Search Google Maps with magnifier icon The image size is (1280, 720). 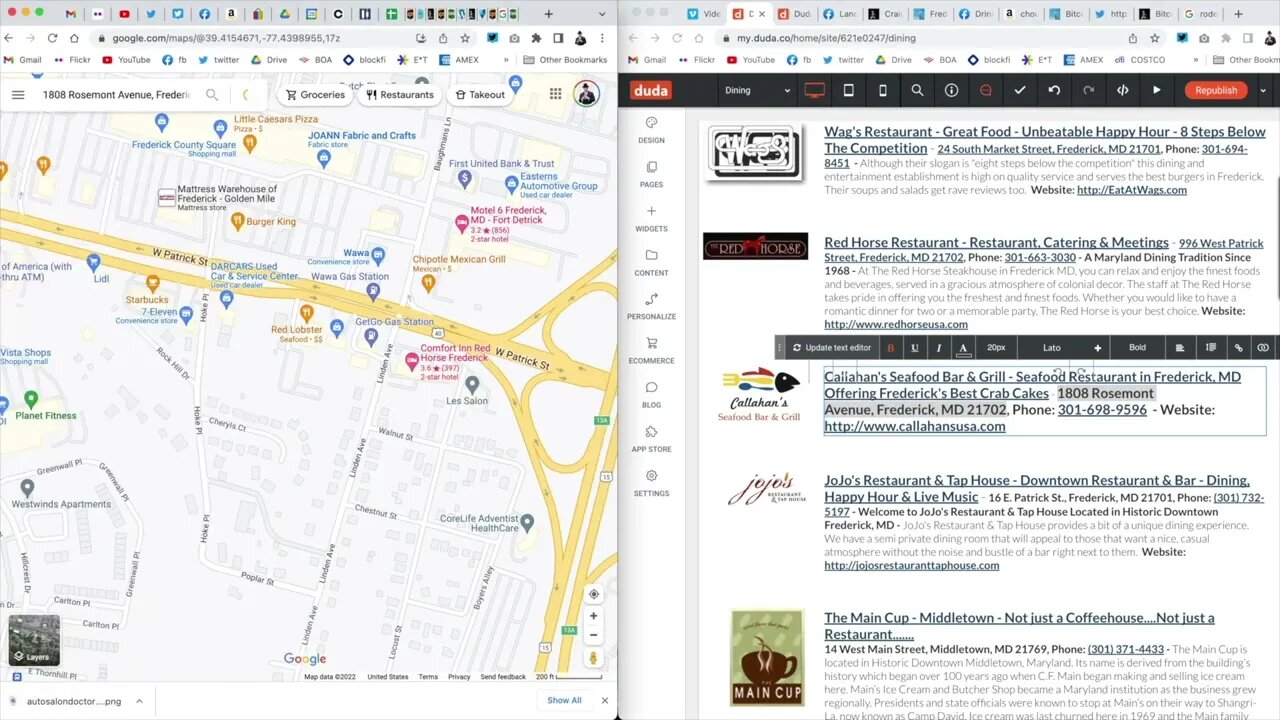[x=211, y=95]
